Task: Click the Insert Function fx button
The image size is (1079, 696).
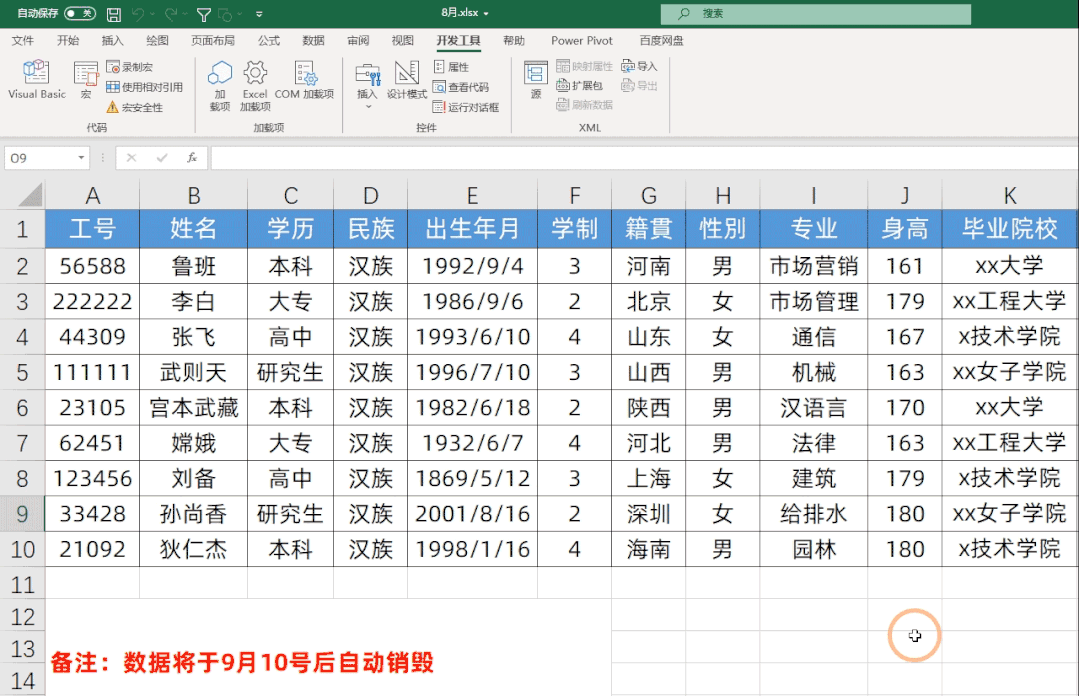Action: point(192,158)
